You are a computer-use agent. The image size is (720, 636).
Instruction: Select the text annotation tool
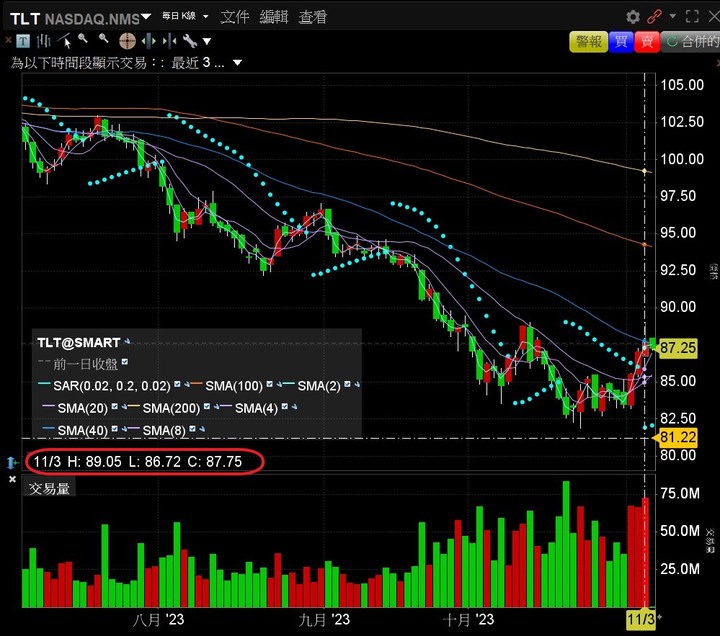coord(22,41)
